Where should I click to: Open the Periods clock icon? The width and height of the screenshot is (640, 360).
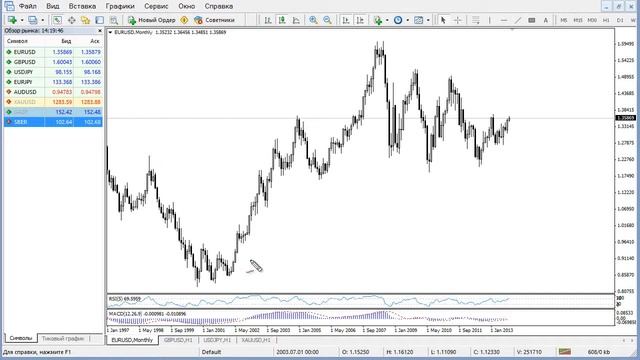(x=398, y=20)
